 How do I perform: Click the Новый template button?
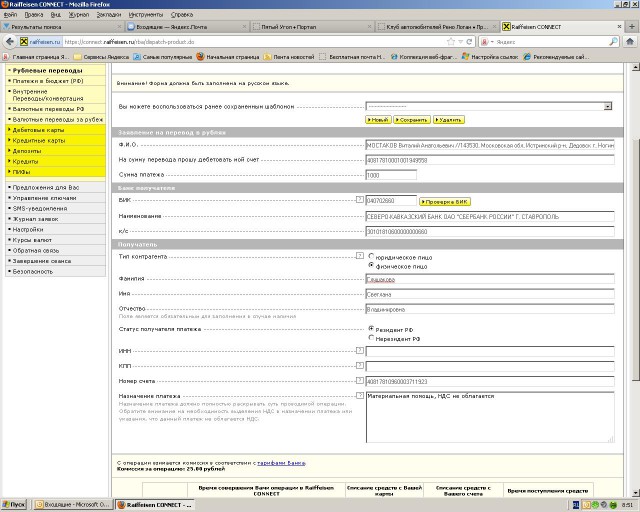tap(378, 120)
